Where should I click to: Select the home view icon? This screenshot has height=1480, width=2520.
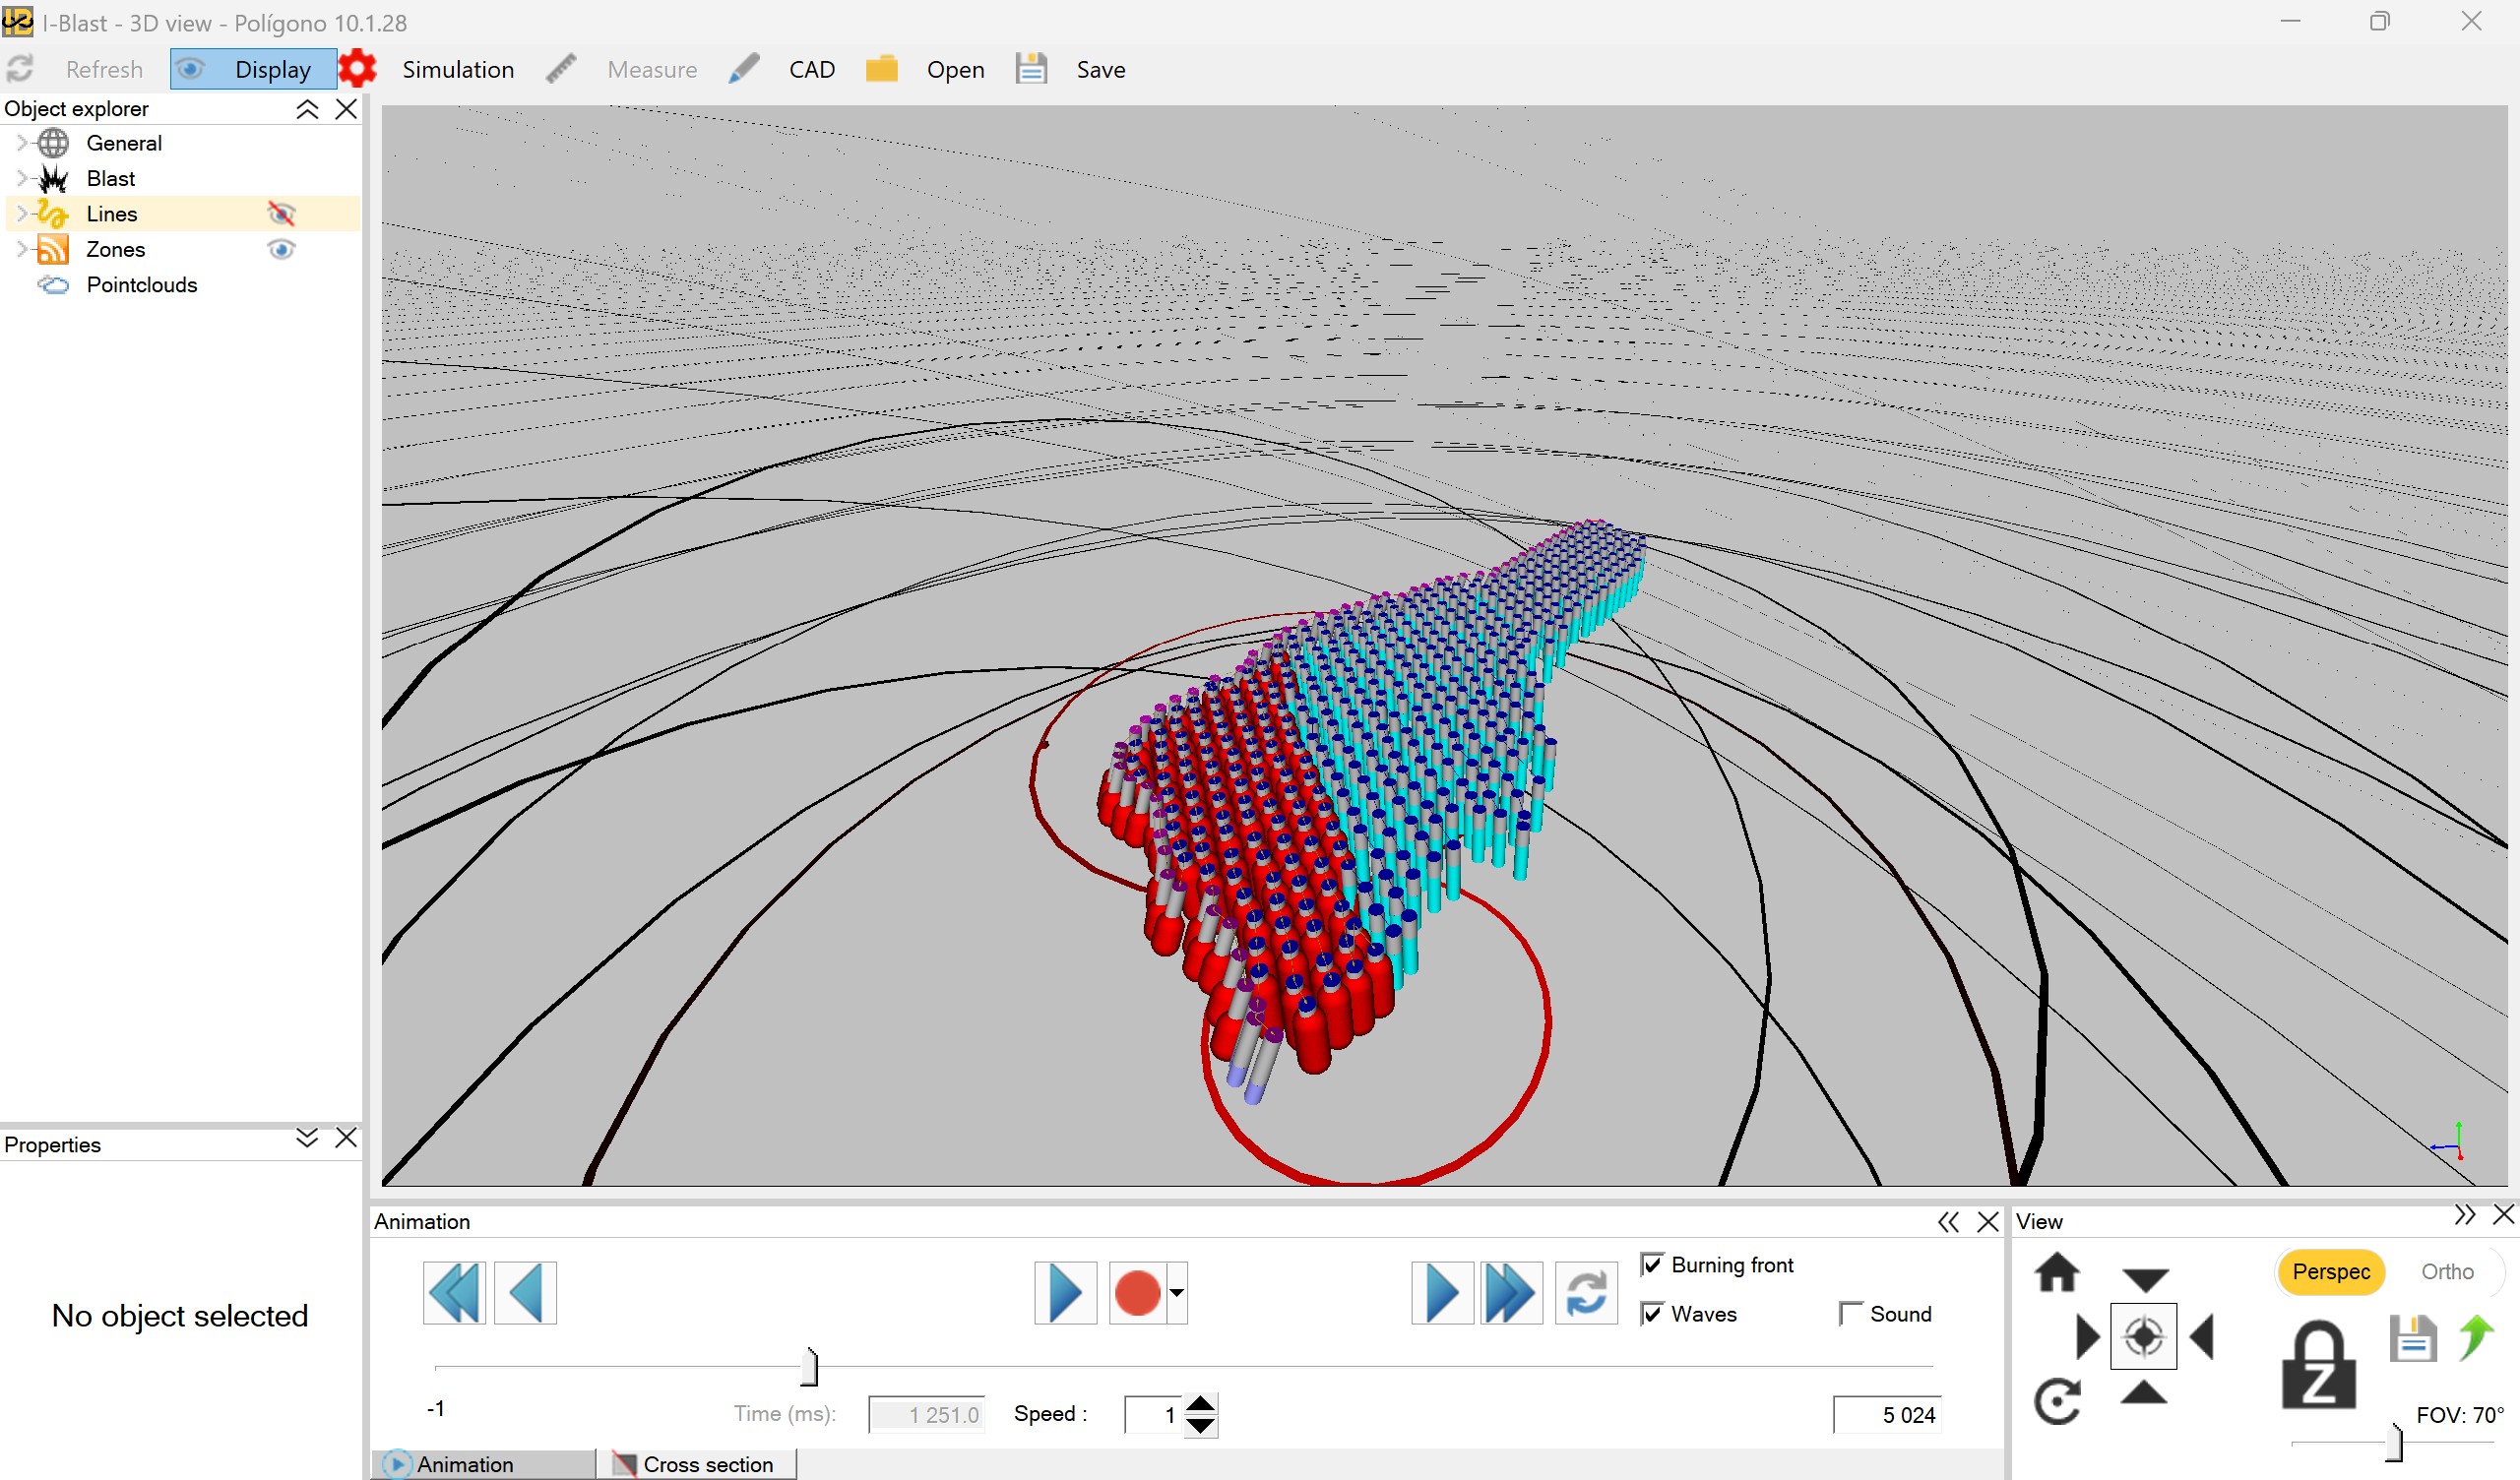click(2059, 1272)
